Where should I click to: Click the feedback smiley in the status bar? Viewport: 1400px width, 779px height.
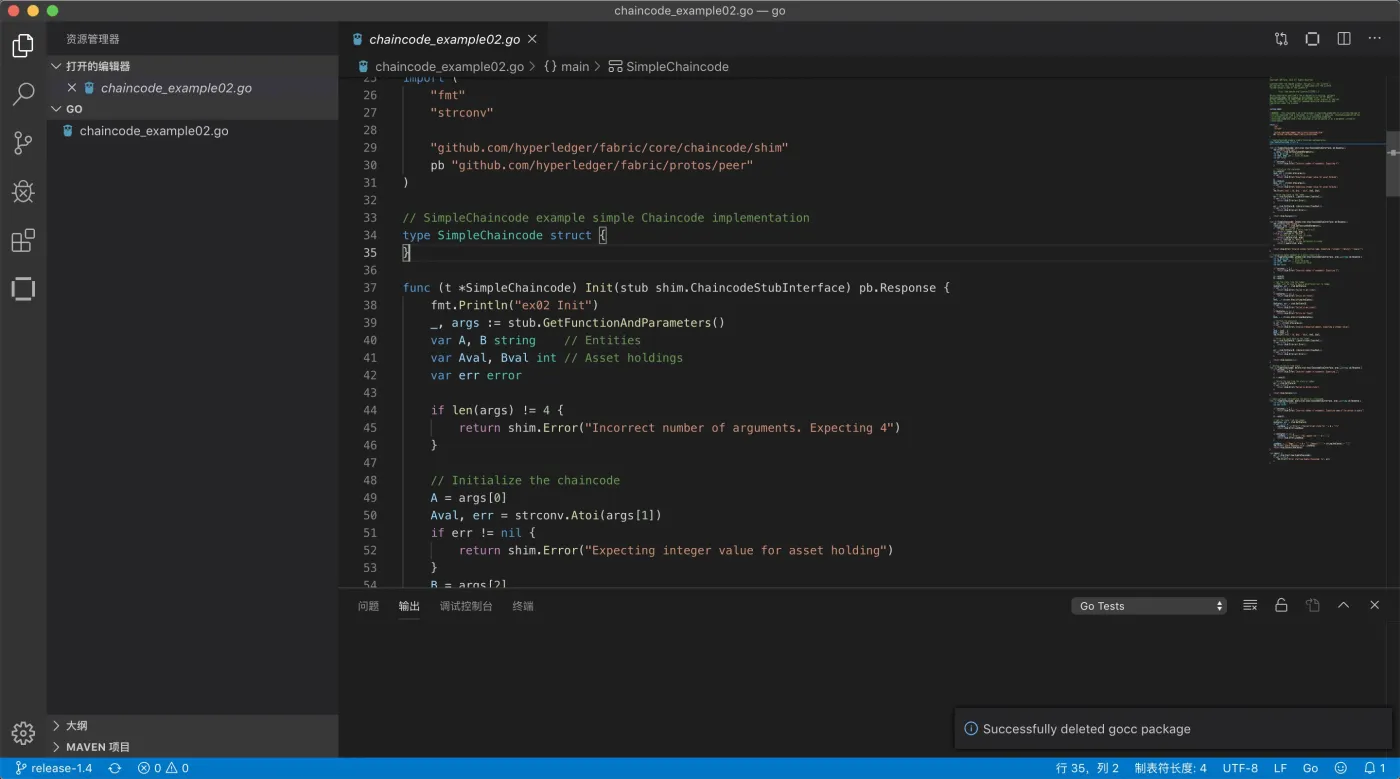coord(1340,768)
